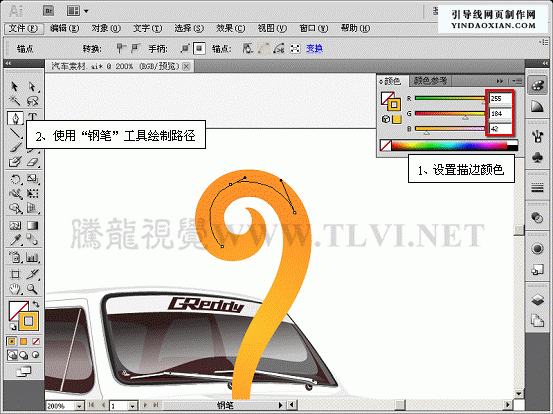Screen dimensions: 553x414
Task: Convert selected anchor to corner button
Action: click(x=121, y=48)
